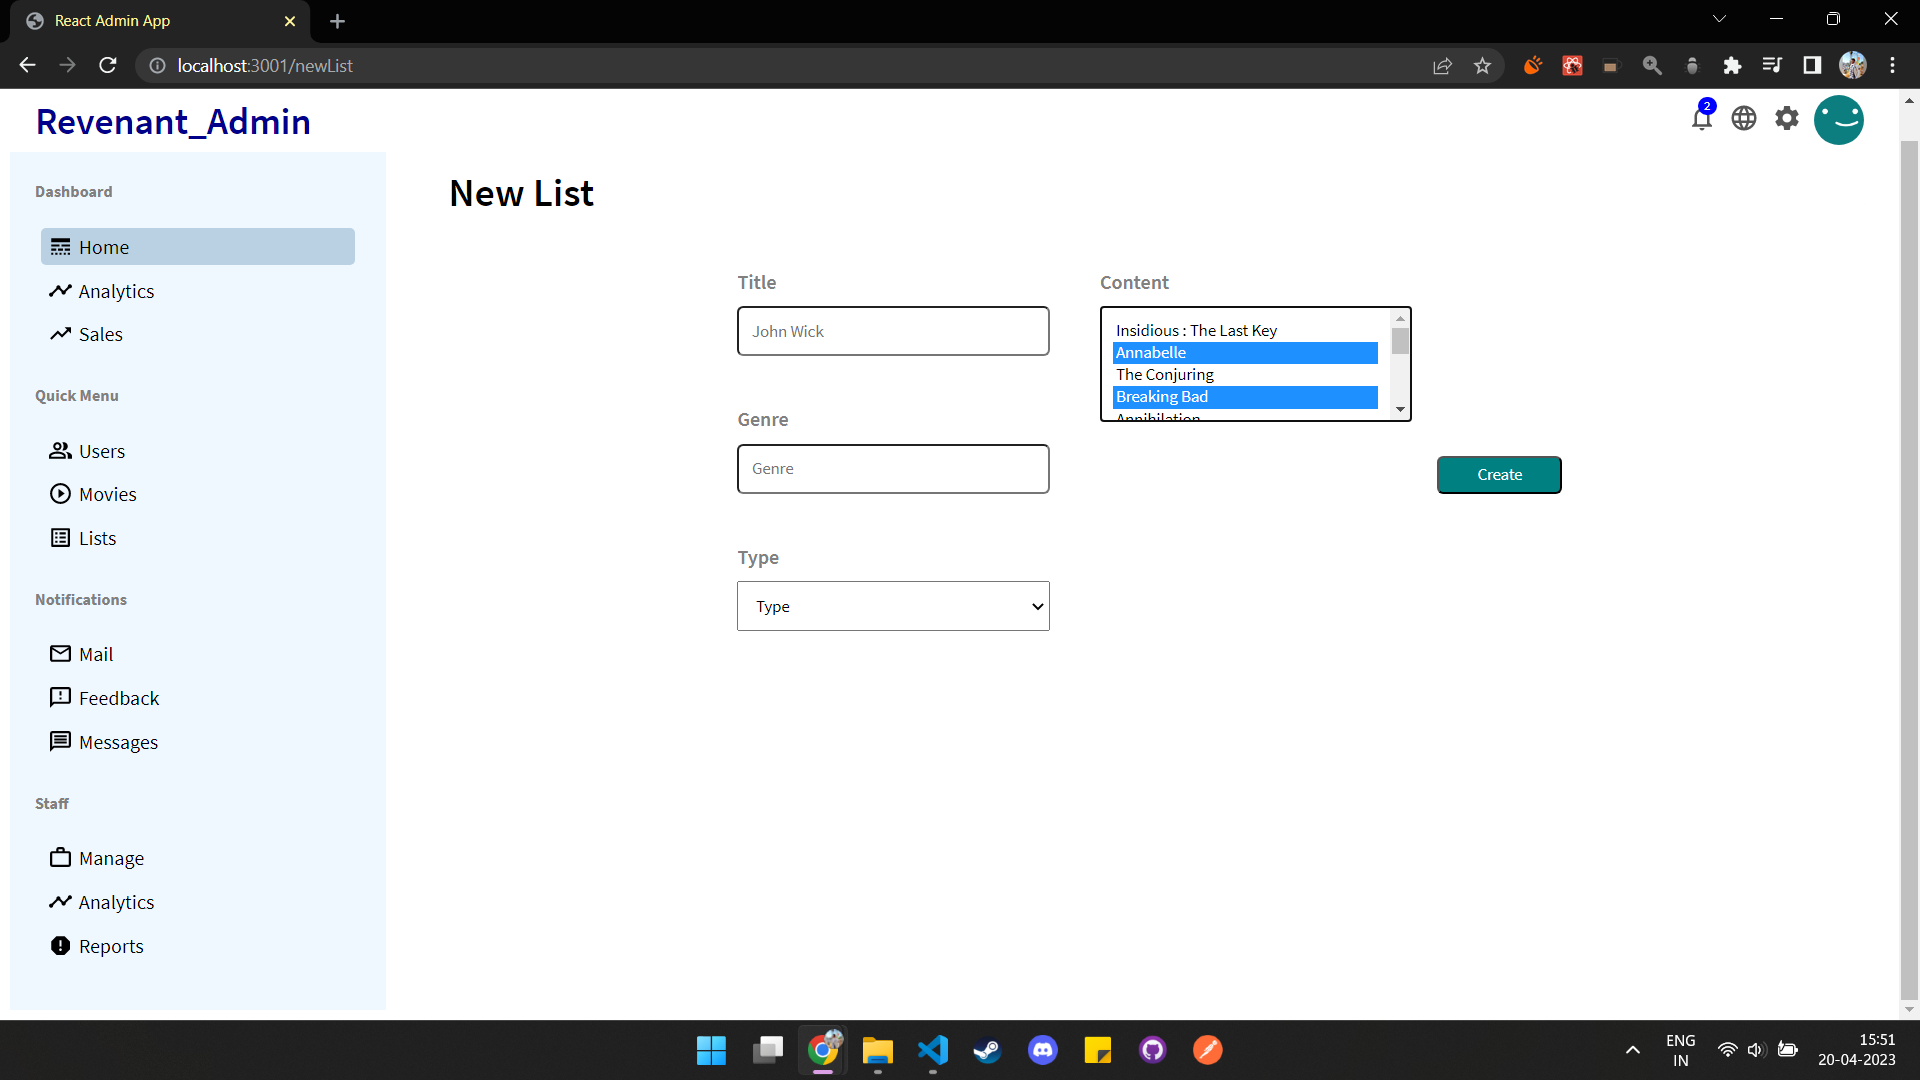Open Movies menu item

click(x=108, y=494)
